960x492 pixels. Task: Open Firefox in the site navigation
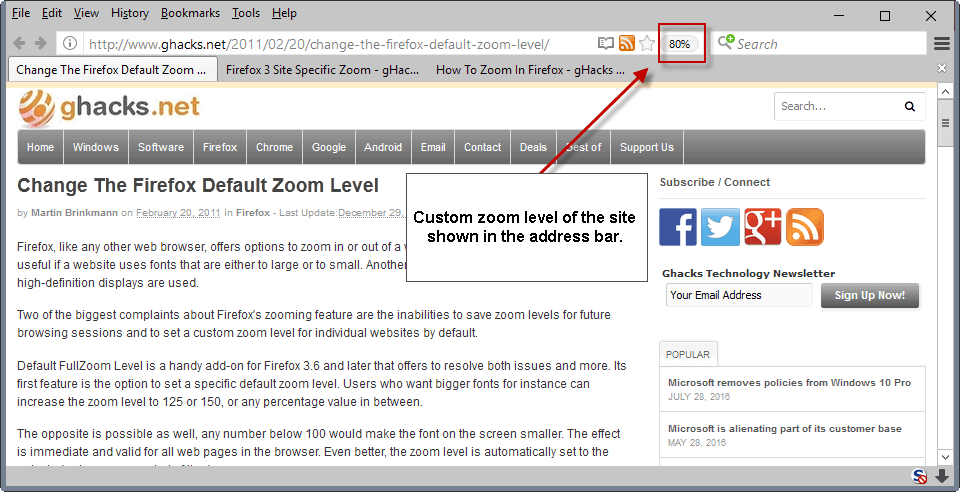pyautogui.click(x=220, y=147)
